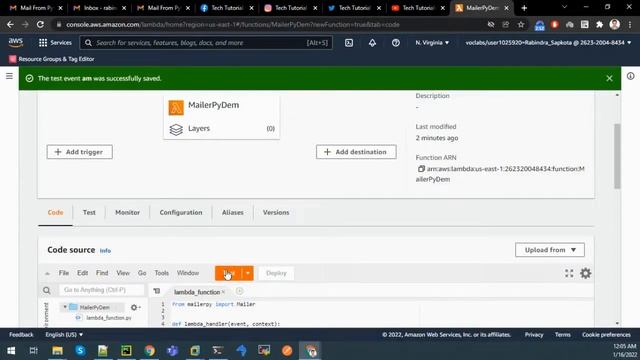
Task: Open Task View on the taskbar
Action: click(34, 350)
